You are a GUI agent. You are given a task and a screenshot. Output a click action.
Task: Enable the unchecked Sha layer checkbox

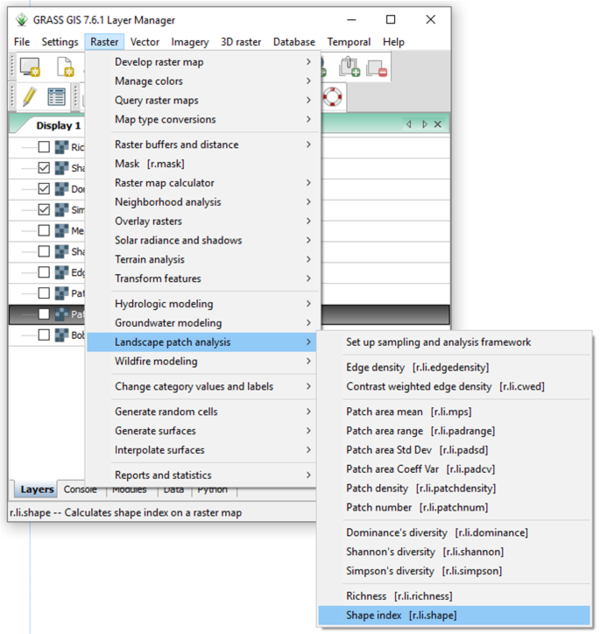point(44,251)
